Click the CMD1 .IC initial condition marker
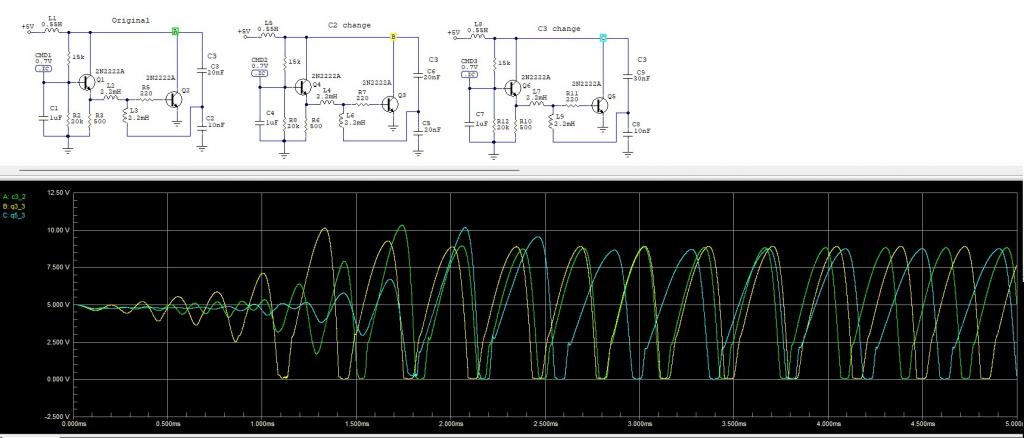The width and height of the screenshot is (1024, 438). (x=43, y=68)
